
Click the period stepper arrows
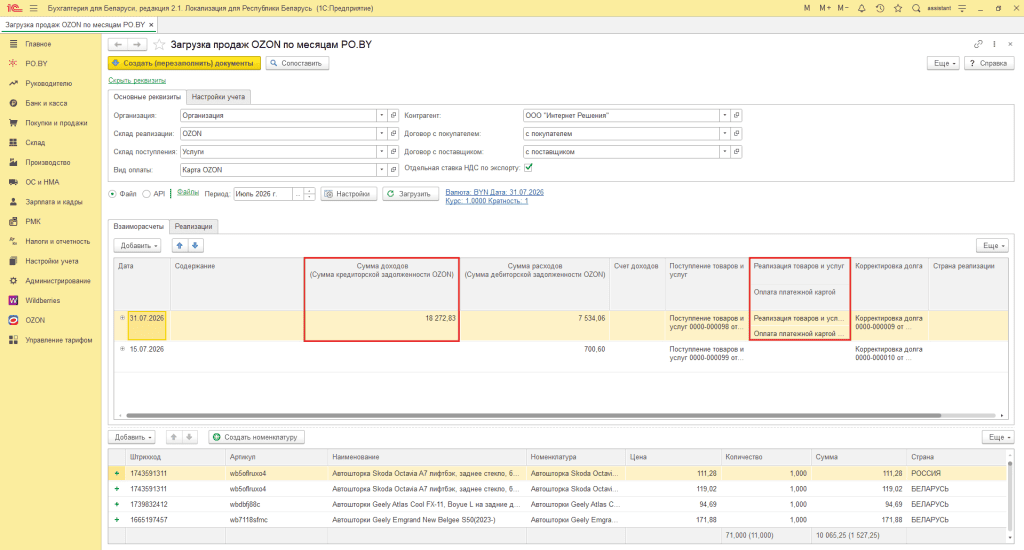(x=310, y=194)
